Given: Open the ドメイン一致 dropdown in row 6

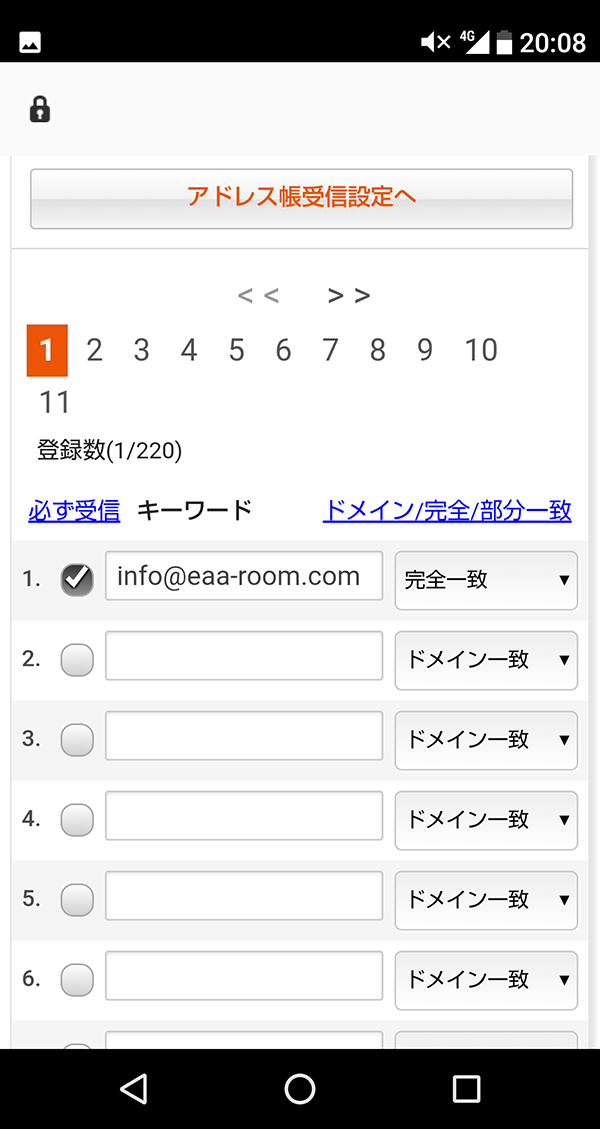Looking at the screenshot, I should (x=486, y=980).
